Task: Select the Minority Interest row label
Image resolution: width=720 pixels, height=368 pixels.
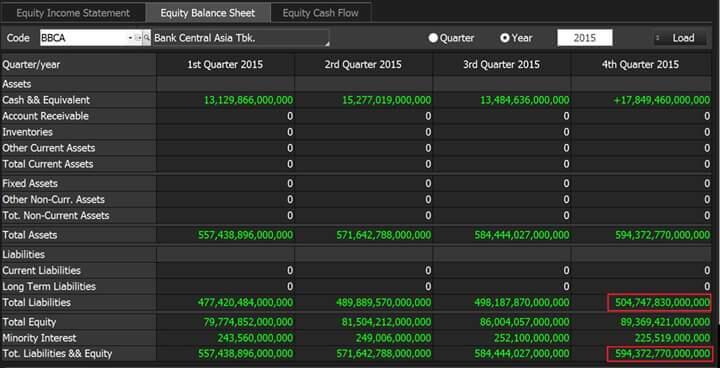Action: point(39,338)
